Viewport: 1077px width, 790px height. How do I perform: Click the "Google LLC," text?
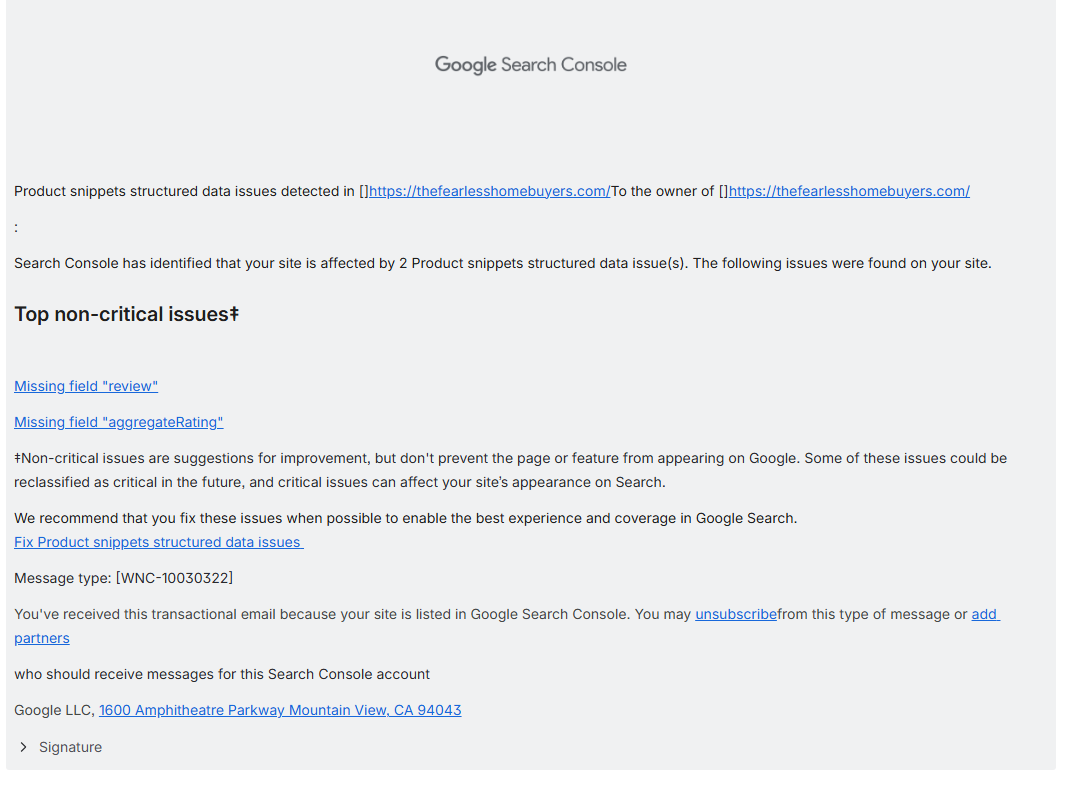pyautogui.click(x=54, y=711)
